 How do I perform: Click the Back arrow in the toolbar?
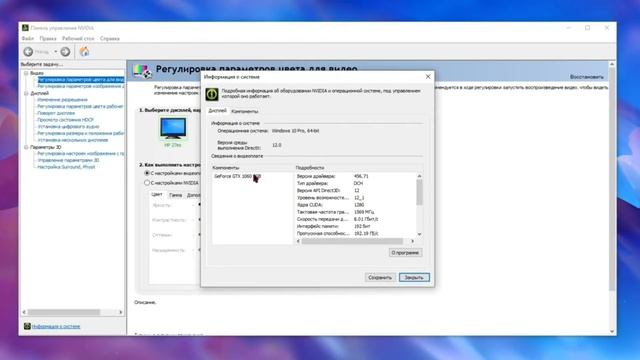[x=28, y=51]
